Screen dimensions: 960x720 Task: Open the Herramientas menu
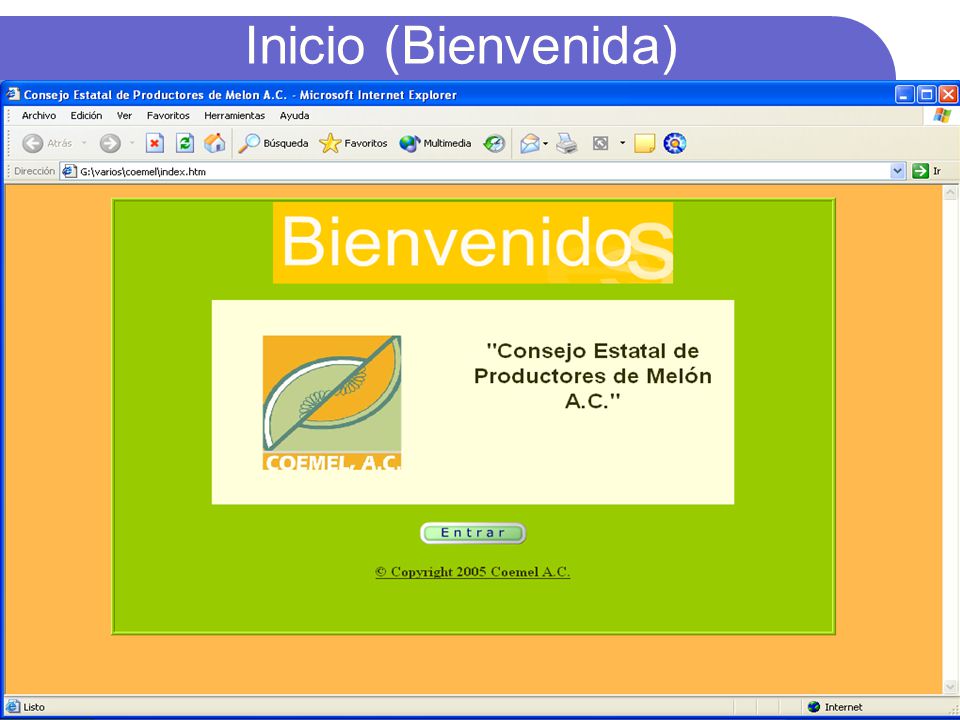click(x=234, y=116)
